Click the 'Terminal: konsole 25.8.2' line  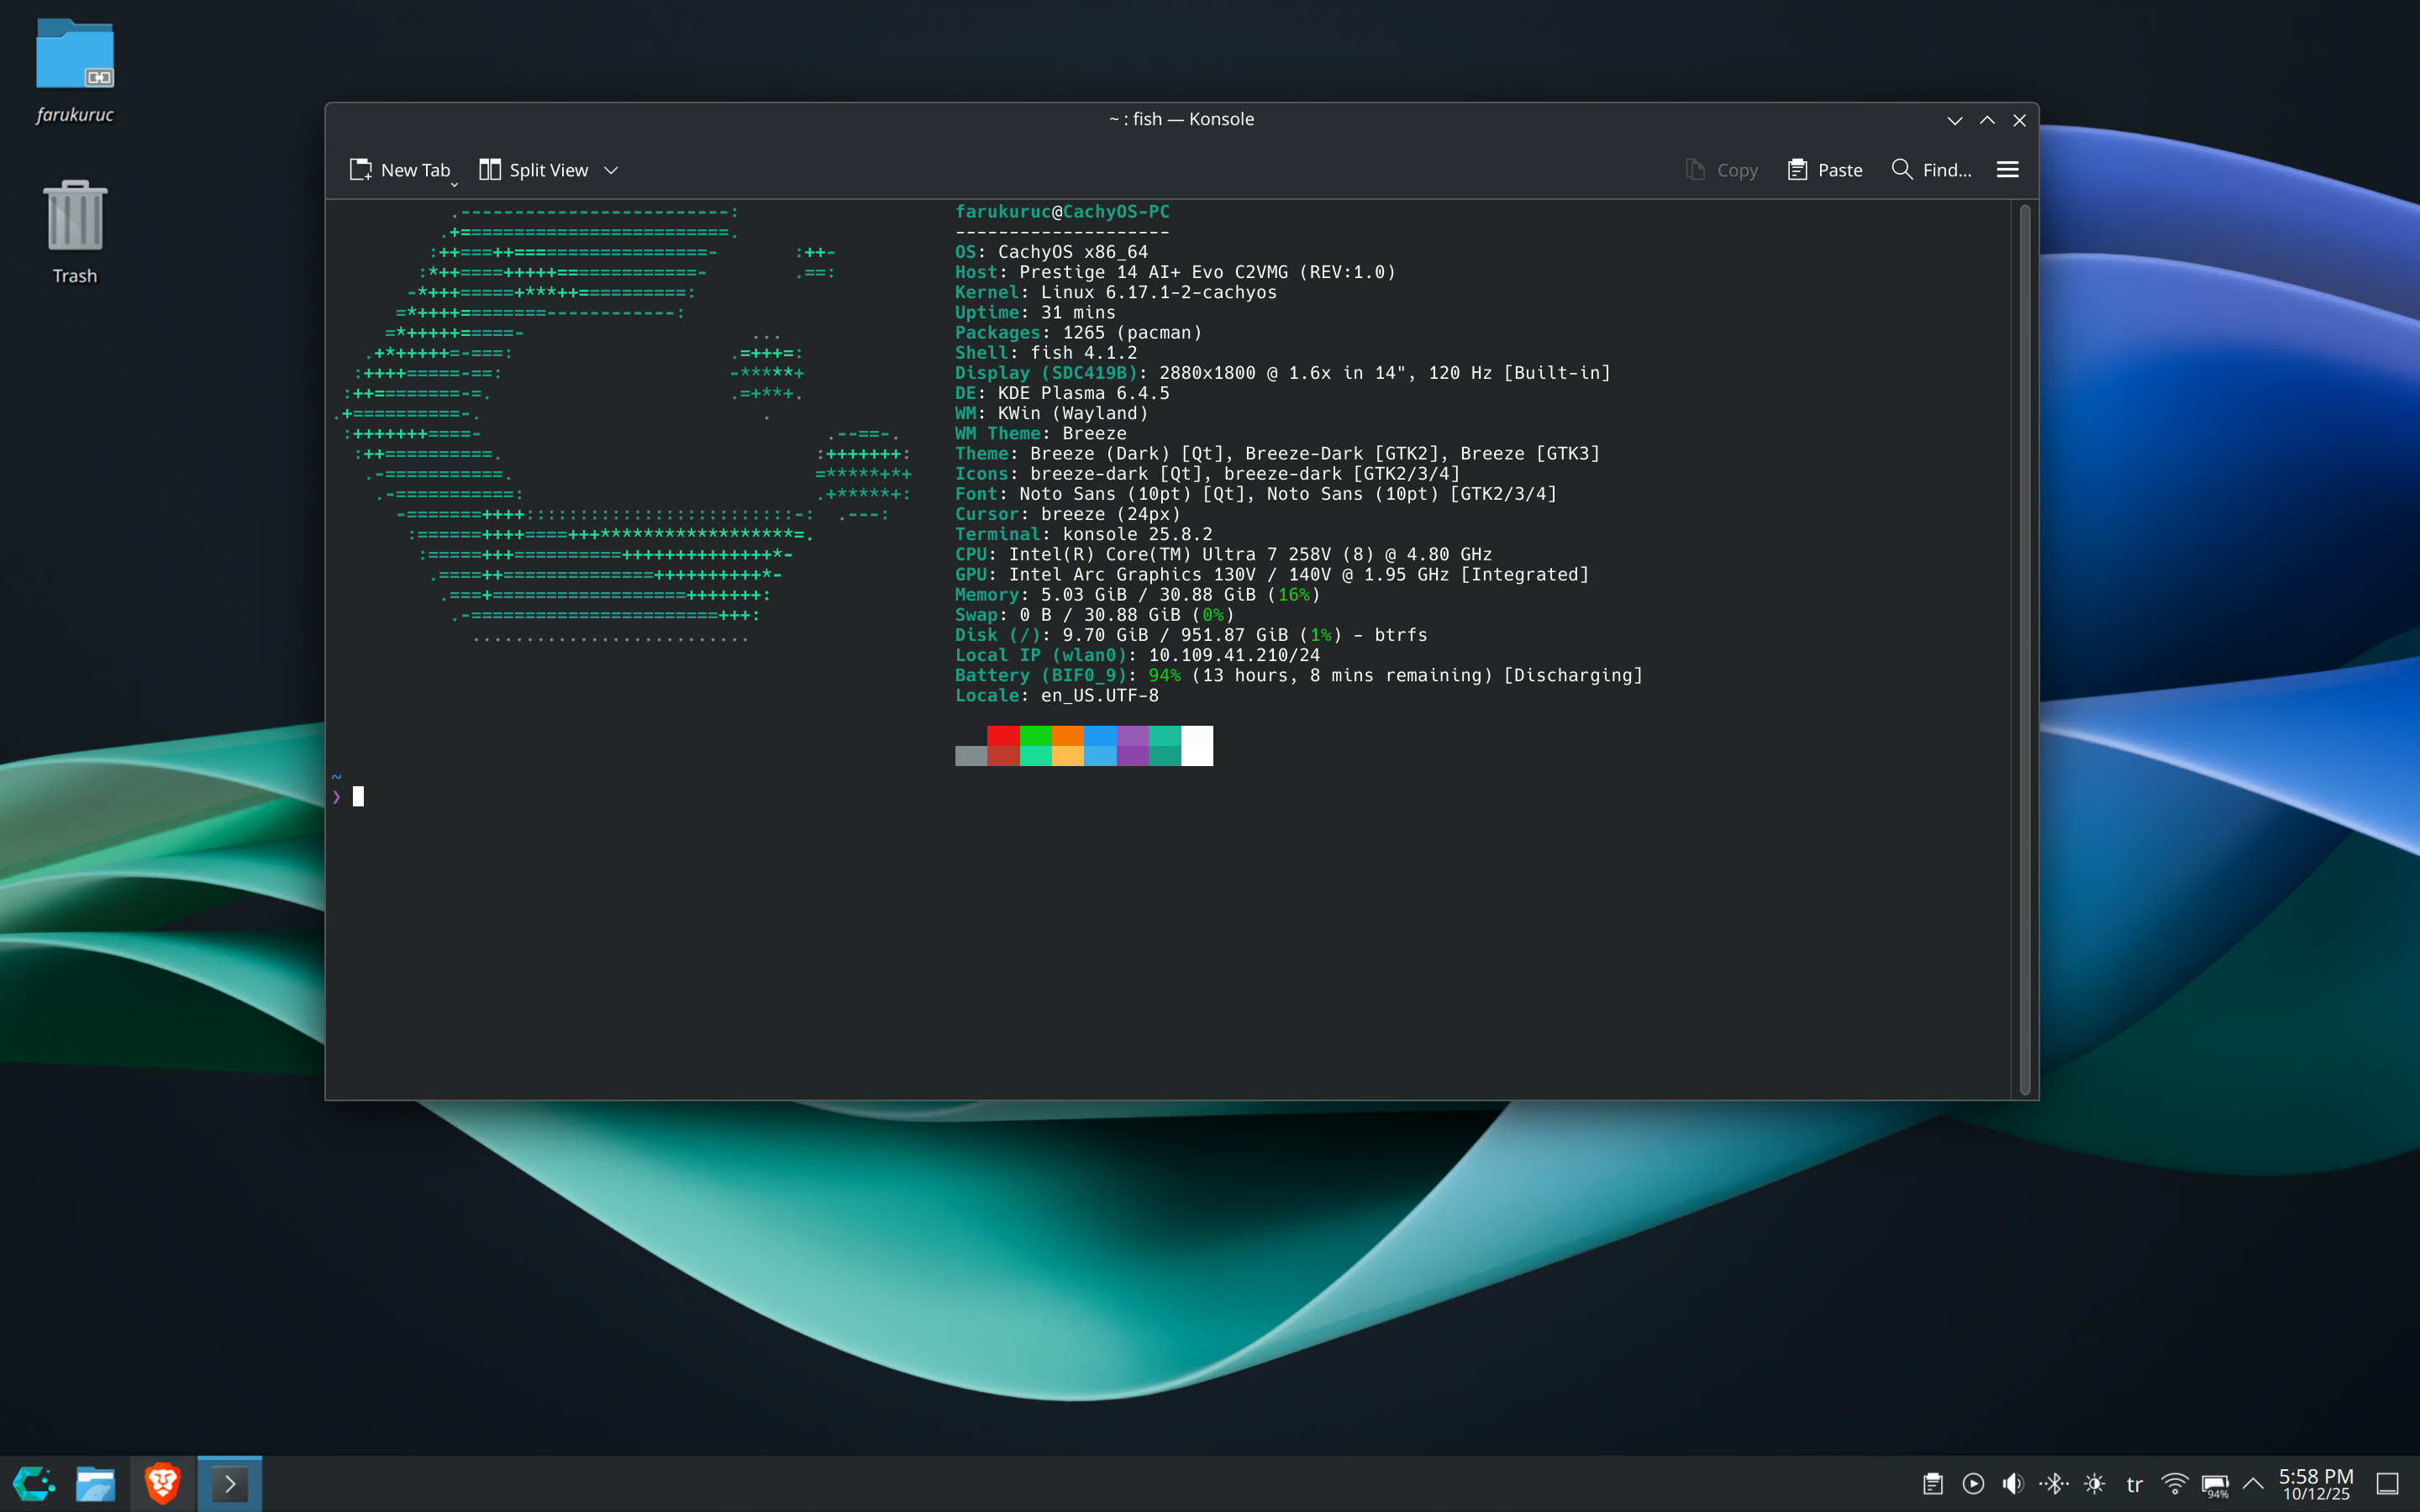1084,534
